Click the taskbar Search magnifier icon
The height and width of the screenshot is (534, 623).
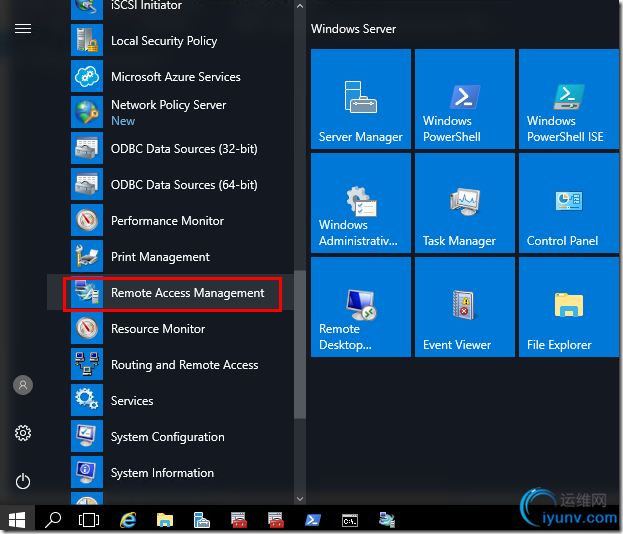[54, 520]
